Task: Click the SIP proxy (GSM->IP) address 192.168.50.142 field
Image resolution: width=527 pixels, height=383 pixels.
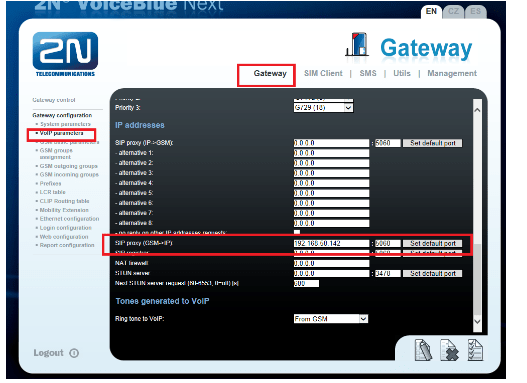Action: 331,243
